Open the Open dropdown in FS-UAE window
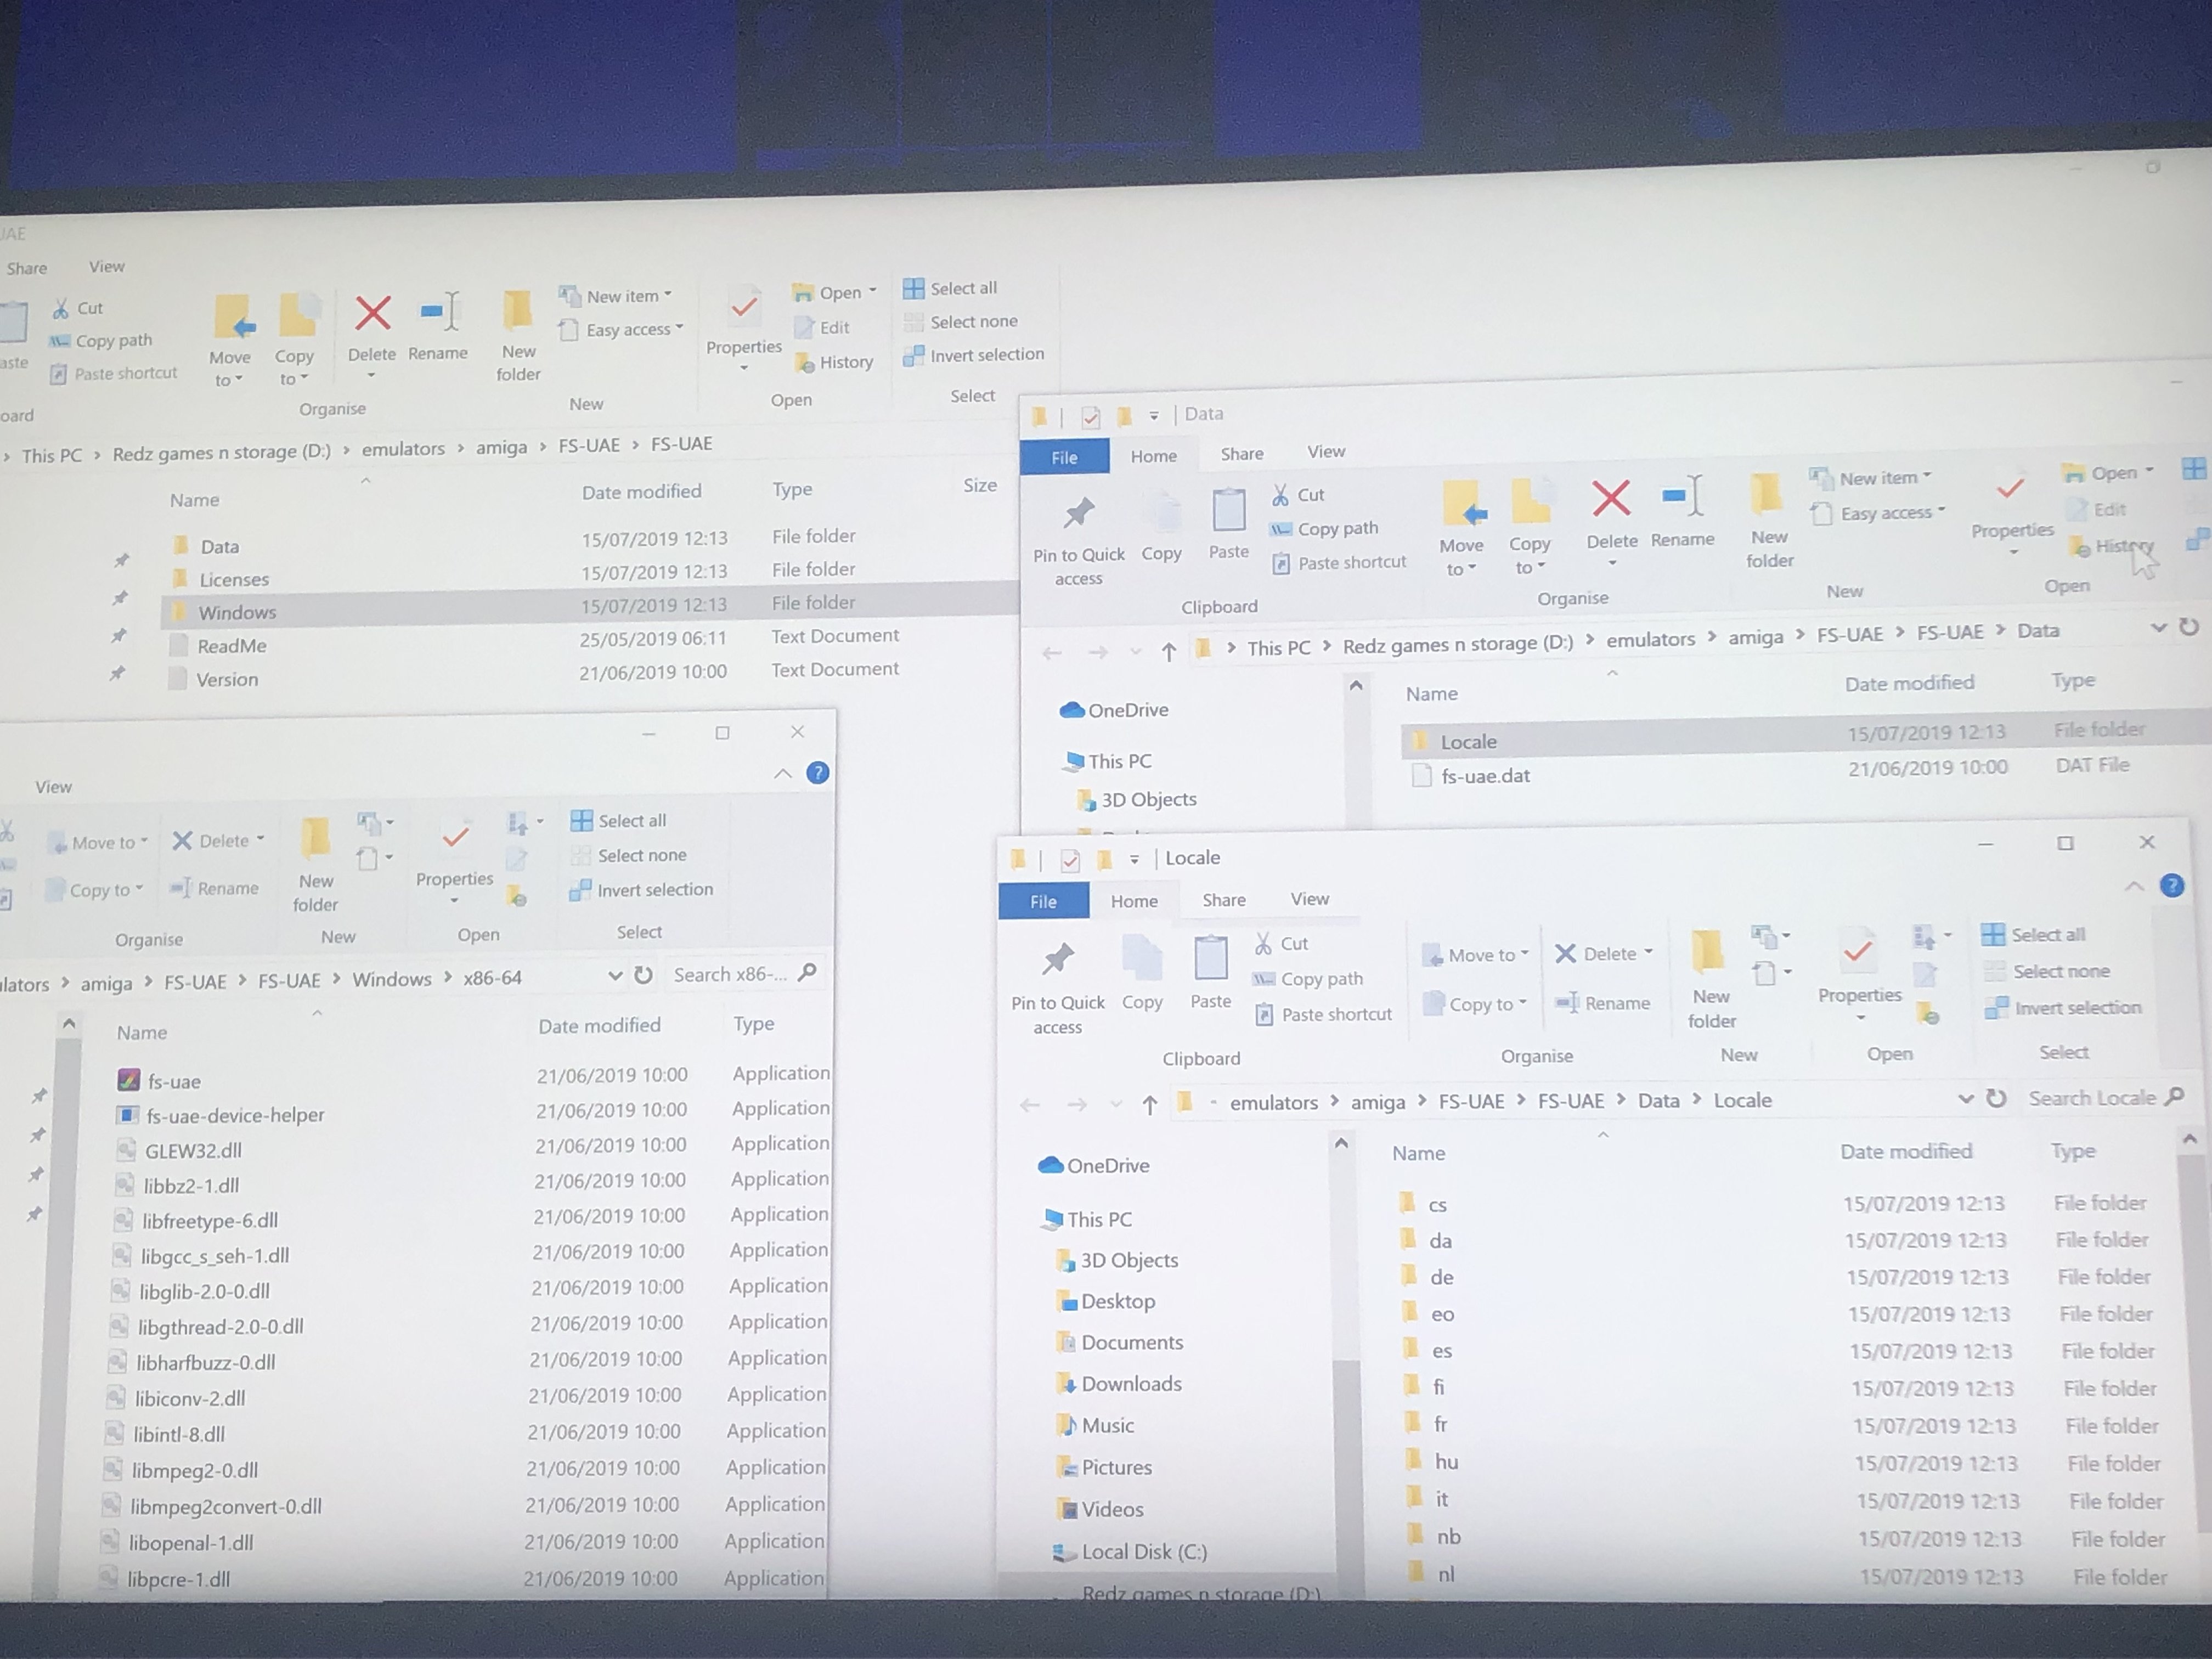 click(834, 292)
